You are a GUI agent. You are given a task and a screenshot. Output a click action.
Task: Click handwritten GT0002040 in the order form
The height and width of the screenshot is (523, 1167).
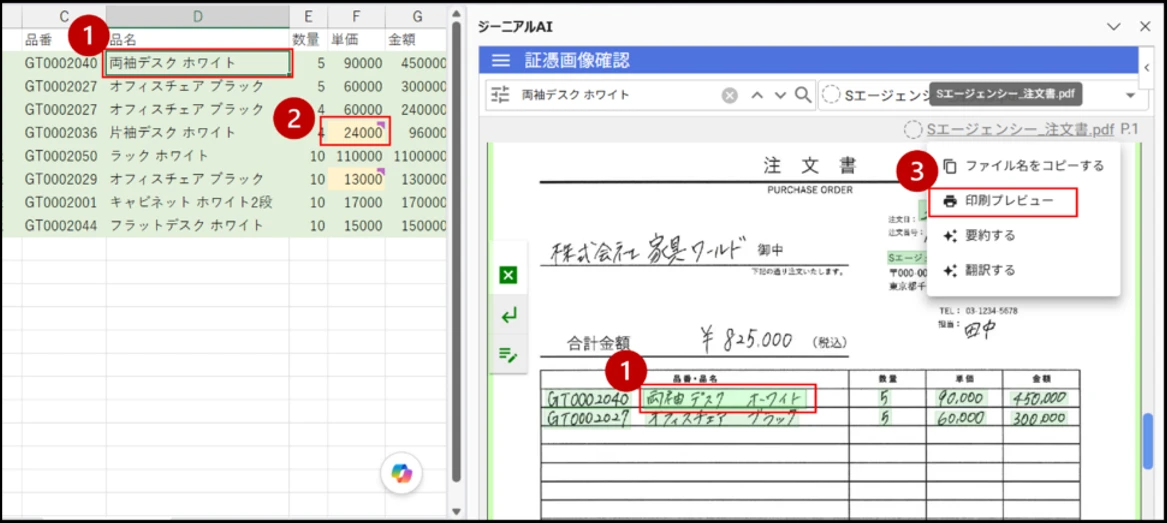tap(586, 399)
